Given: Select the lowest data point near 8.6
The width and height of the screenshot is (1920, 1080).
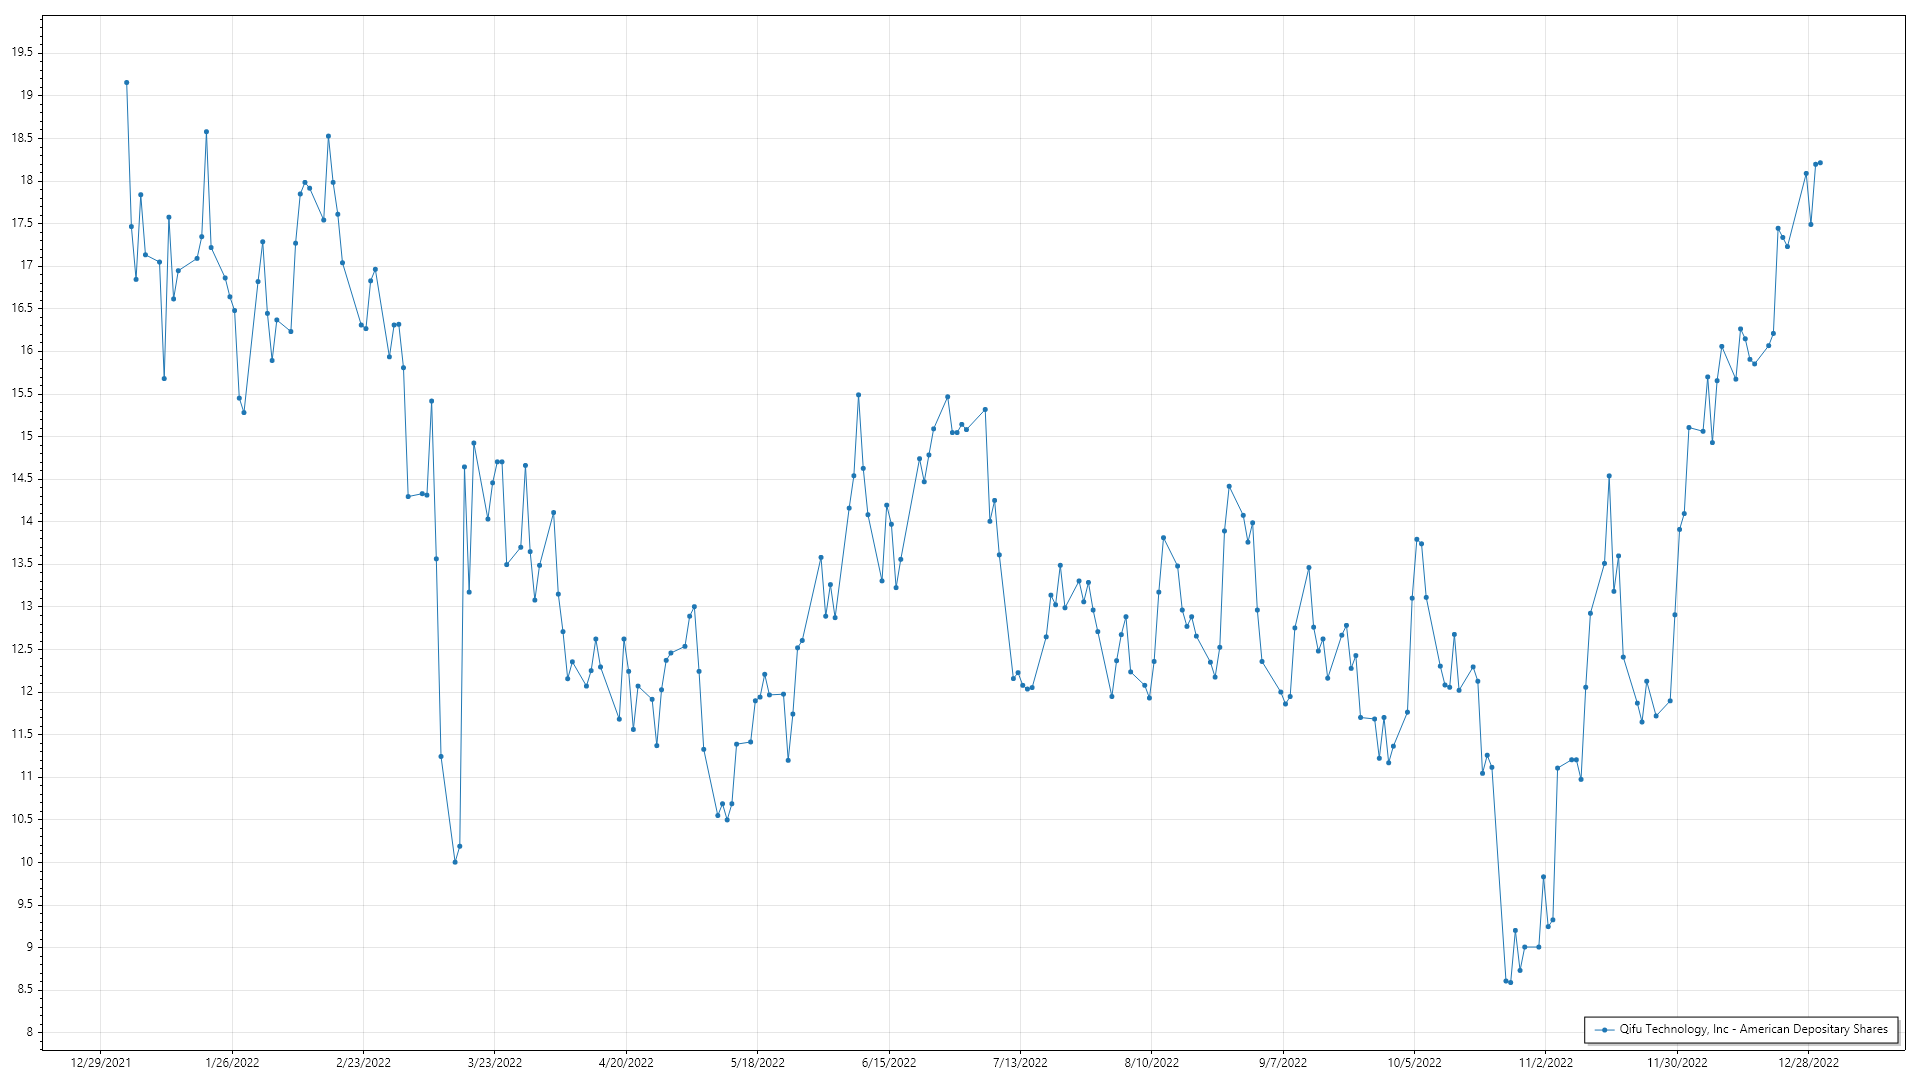Looking at the screenshot, I should [x=1510, y=982].
